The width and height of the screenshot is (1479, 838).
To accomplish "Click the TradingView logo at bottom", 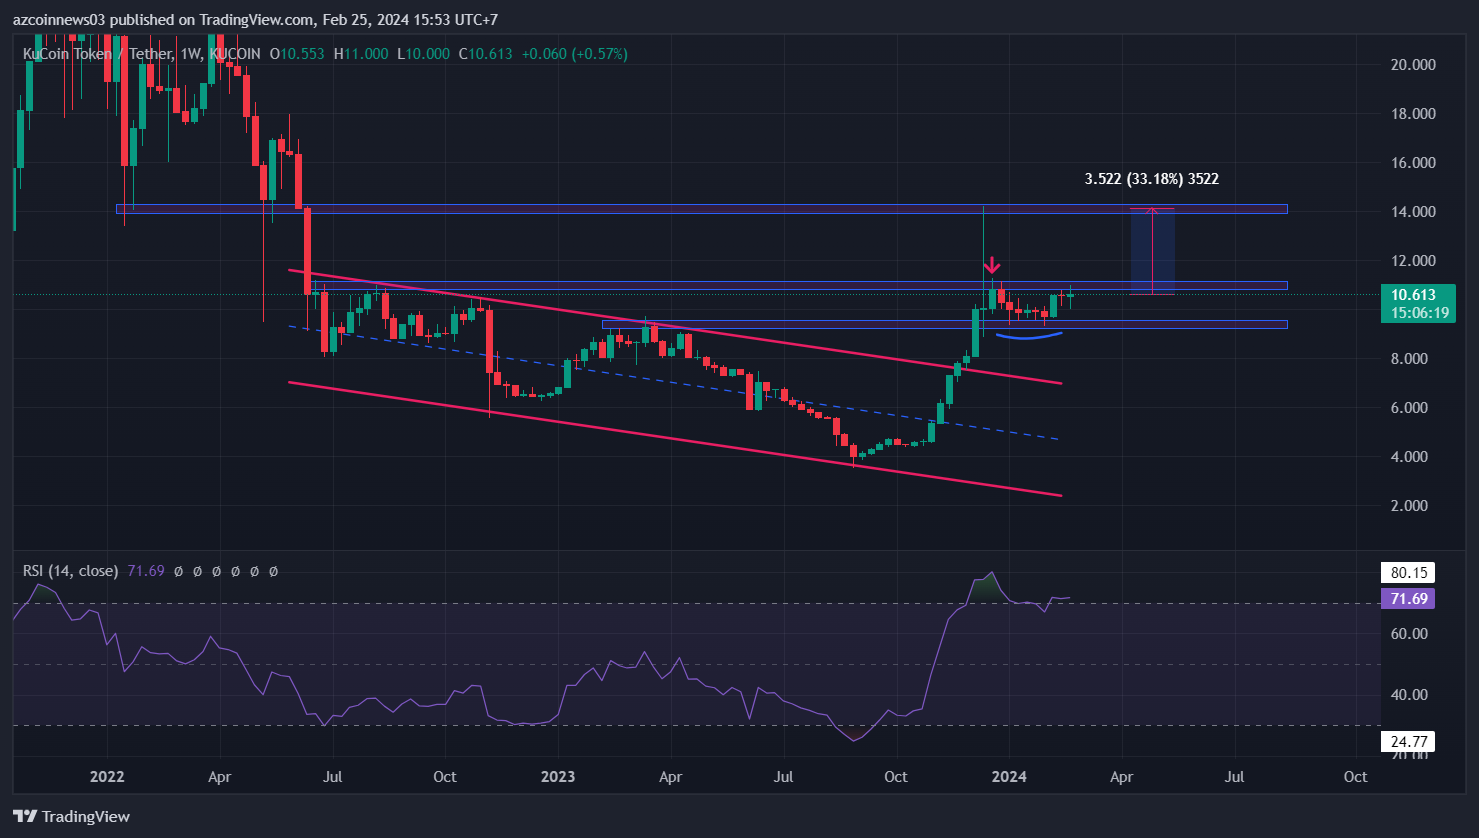I will [71, 816].
